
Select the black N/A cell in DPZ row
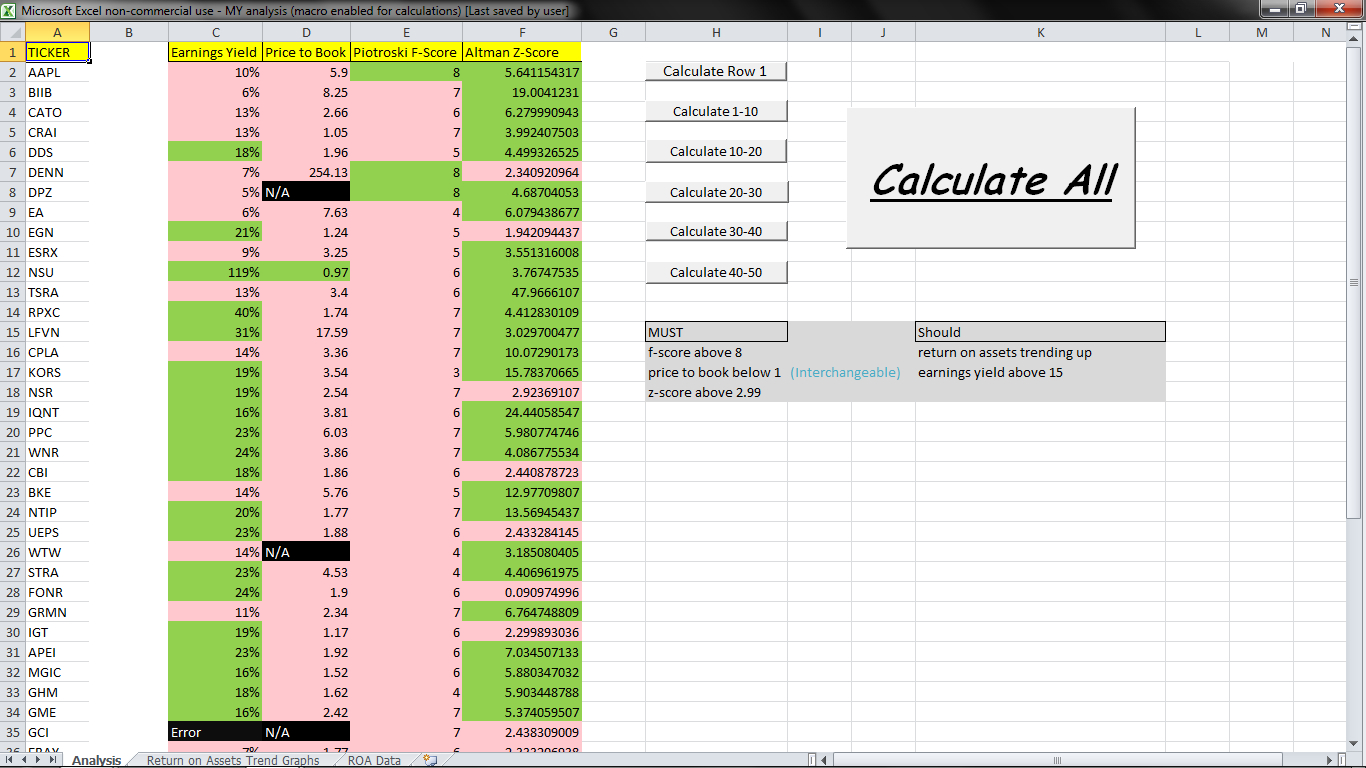pyautogui.click(x=306, y=192)
